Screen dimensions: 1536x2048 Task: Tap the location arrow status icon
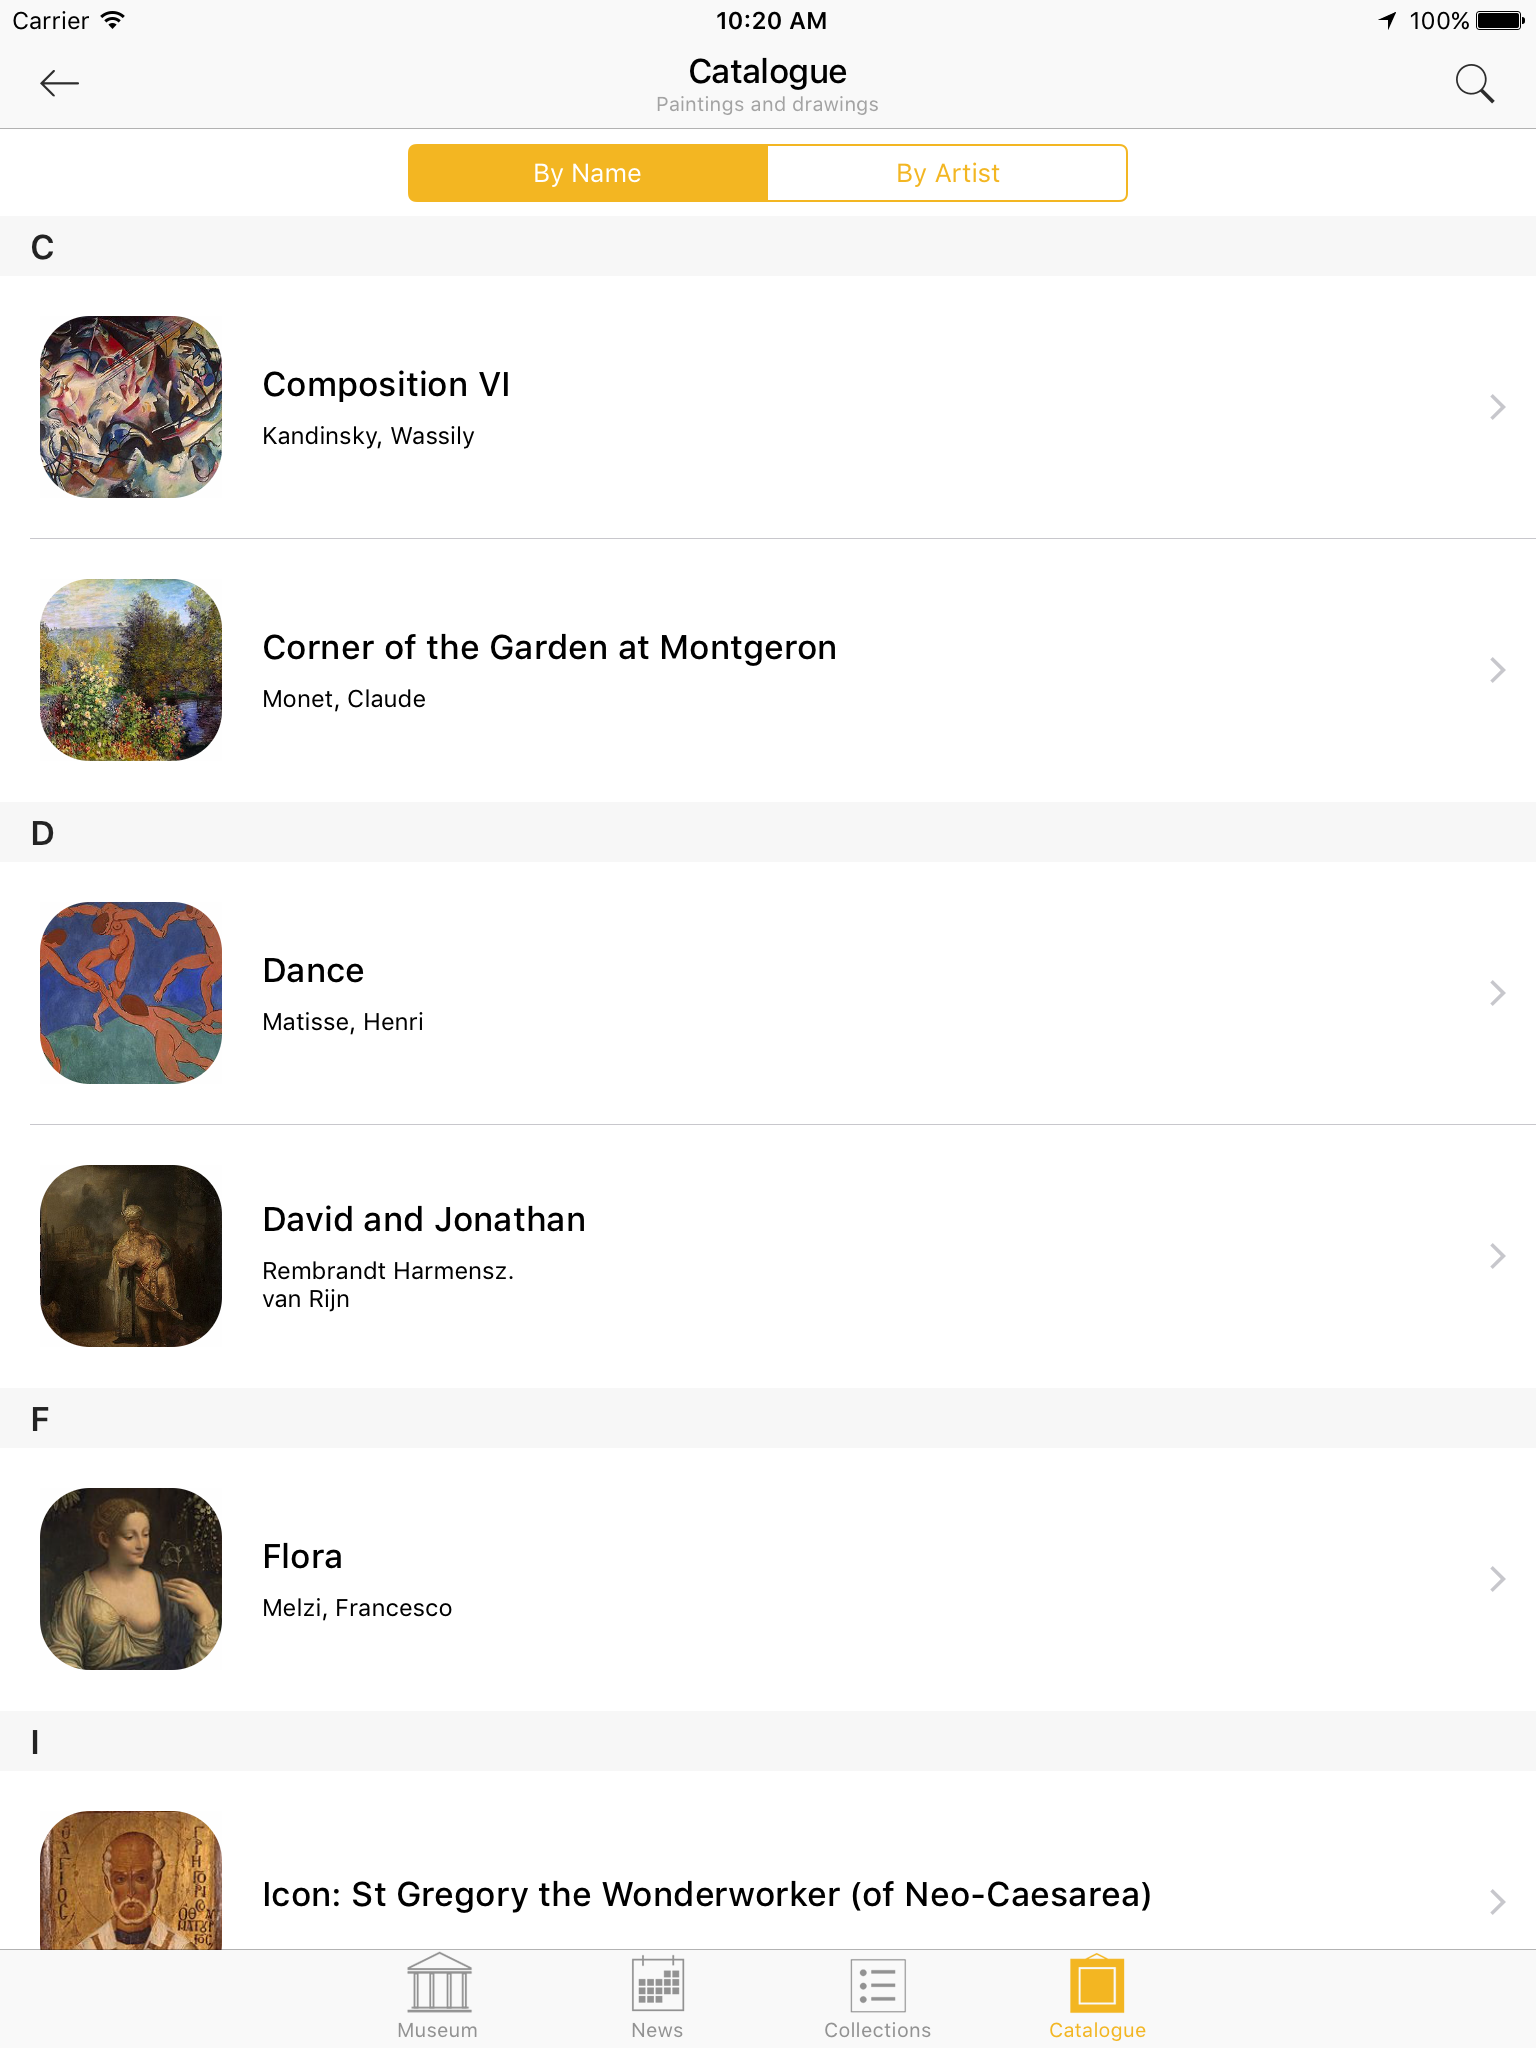click(x=1387, y=20)
